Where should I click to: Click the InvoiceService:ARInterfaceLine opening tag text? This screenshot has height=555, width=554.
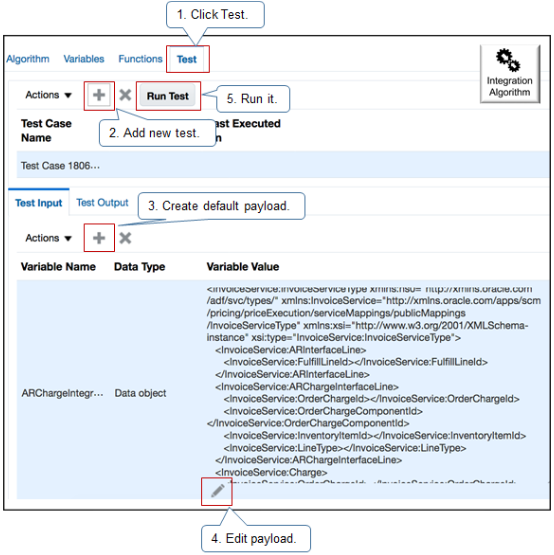(291, 350)
